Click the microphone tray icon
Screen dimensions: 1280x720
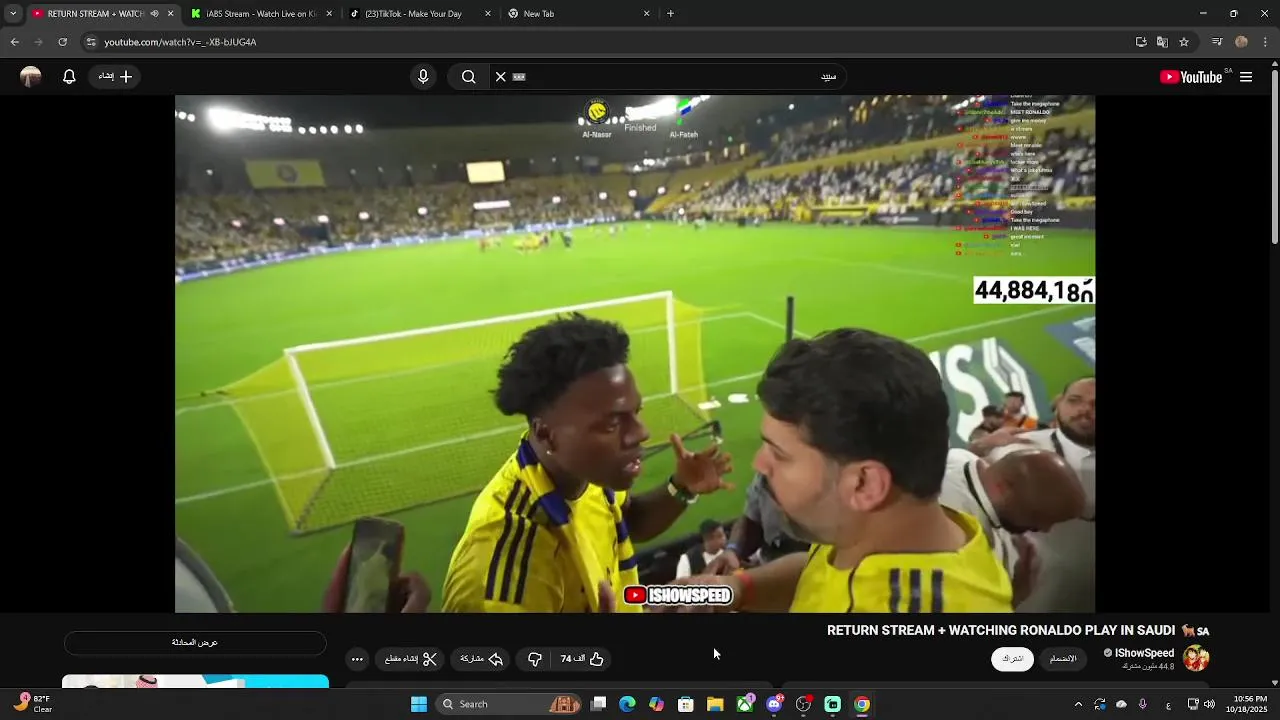click(x=1142, y=704)
